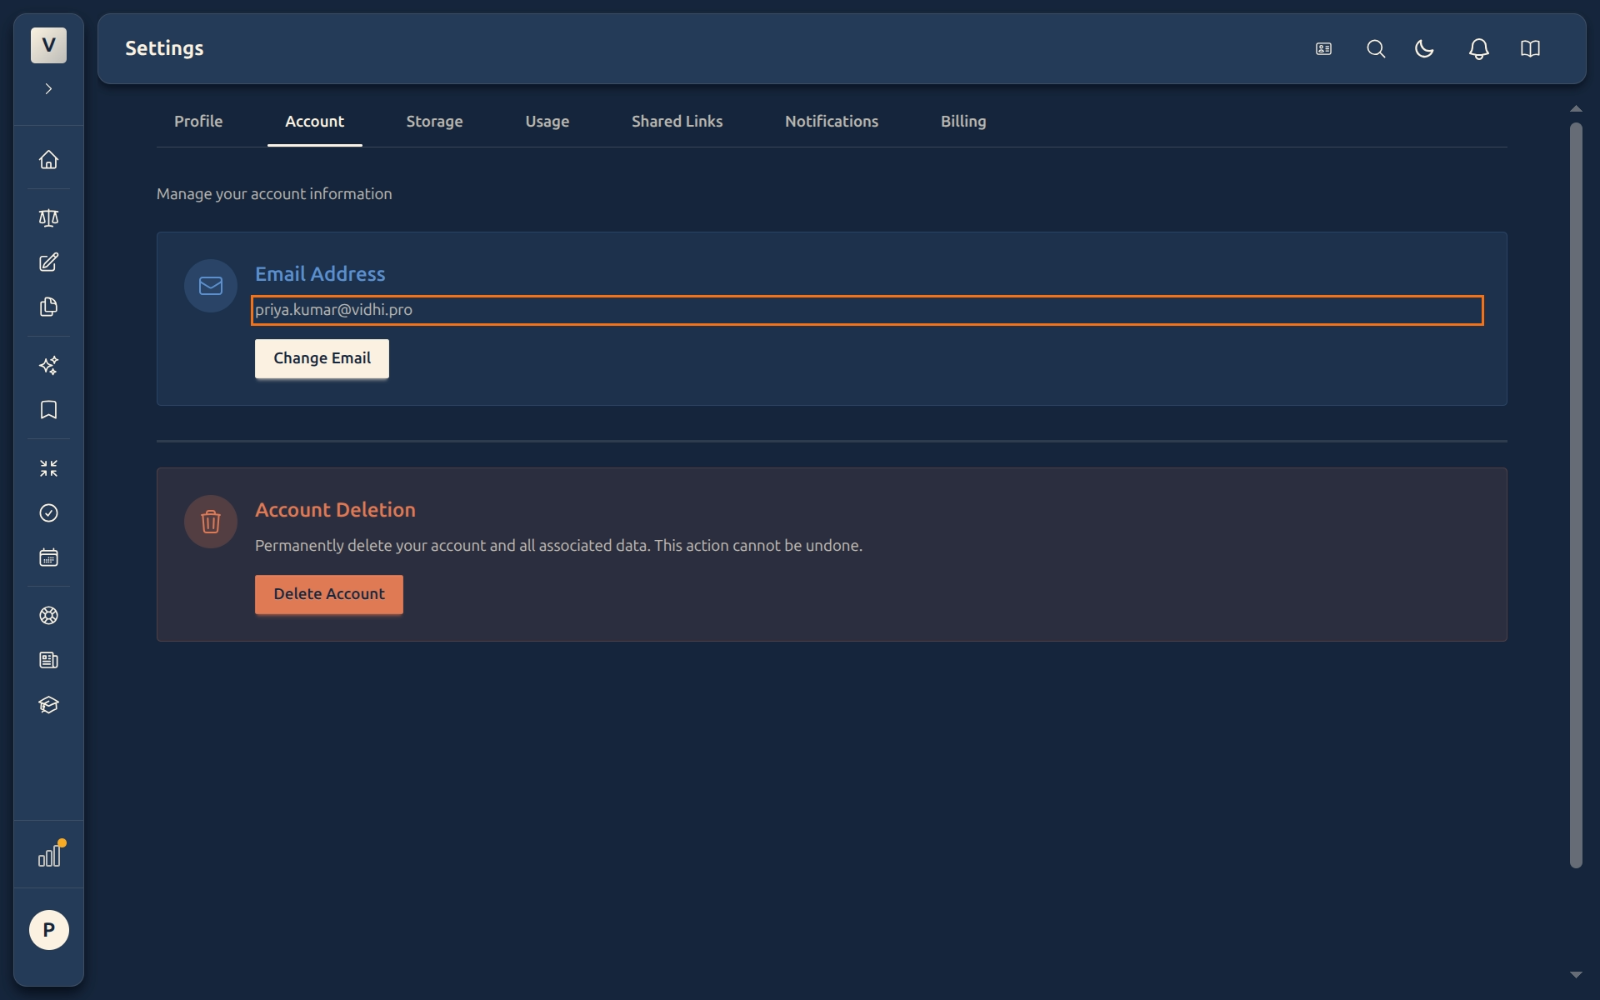
Task: Click the scrollbar down arrow
Action: 1576,974
